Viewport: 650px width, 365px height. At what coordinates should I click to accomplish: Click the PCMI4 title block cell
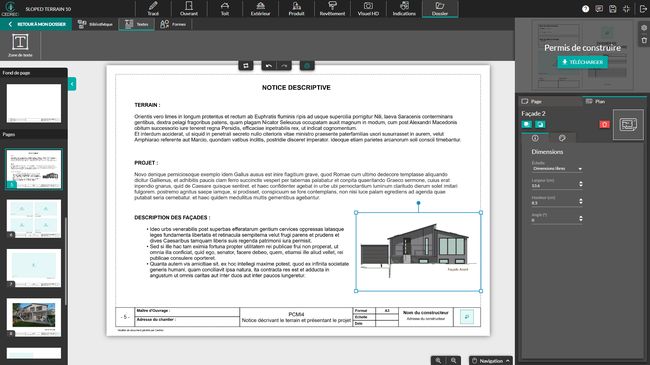(x=296, y=317)
